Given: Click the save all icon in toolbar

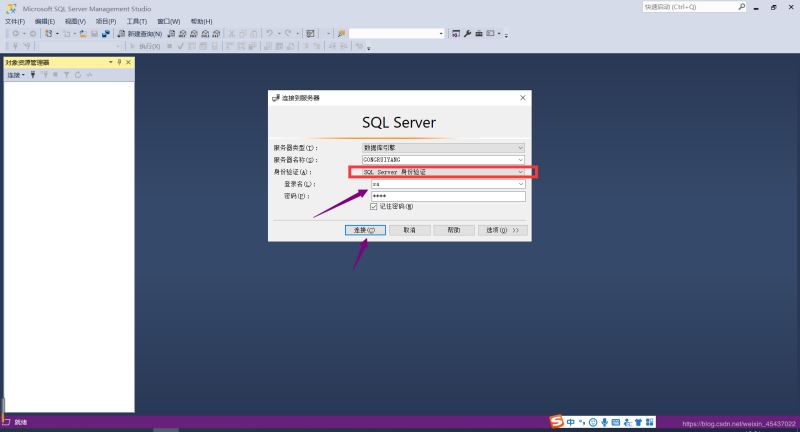Looking at the screenshot, I should point(106,34).
